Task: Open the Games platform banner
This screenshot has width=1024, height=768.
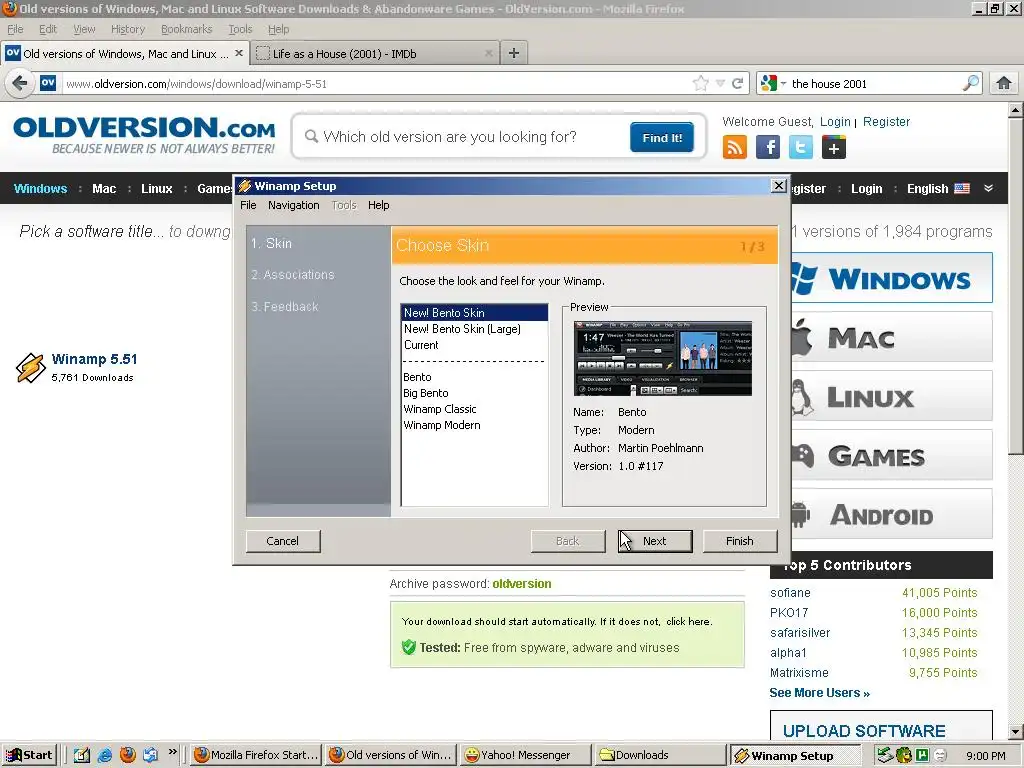Action: 891,455
